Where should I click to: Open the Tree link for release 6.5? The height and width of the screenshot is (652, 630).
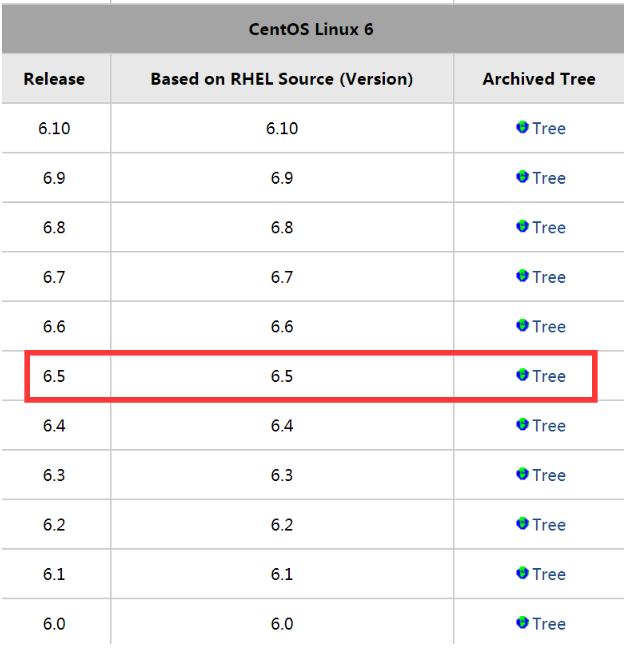click(x=549, y=376)
